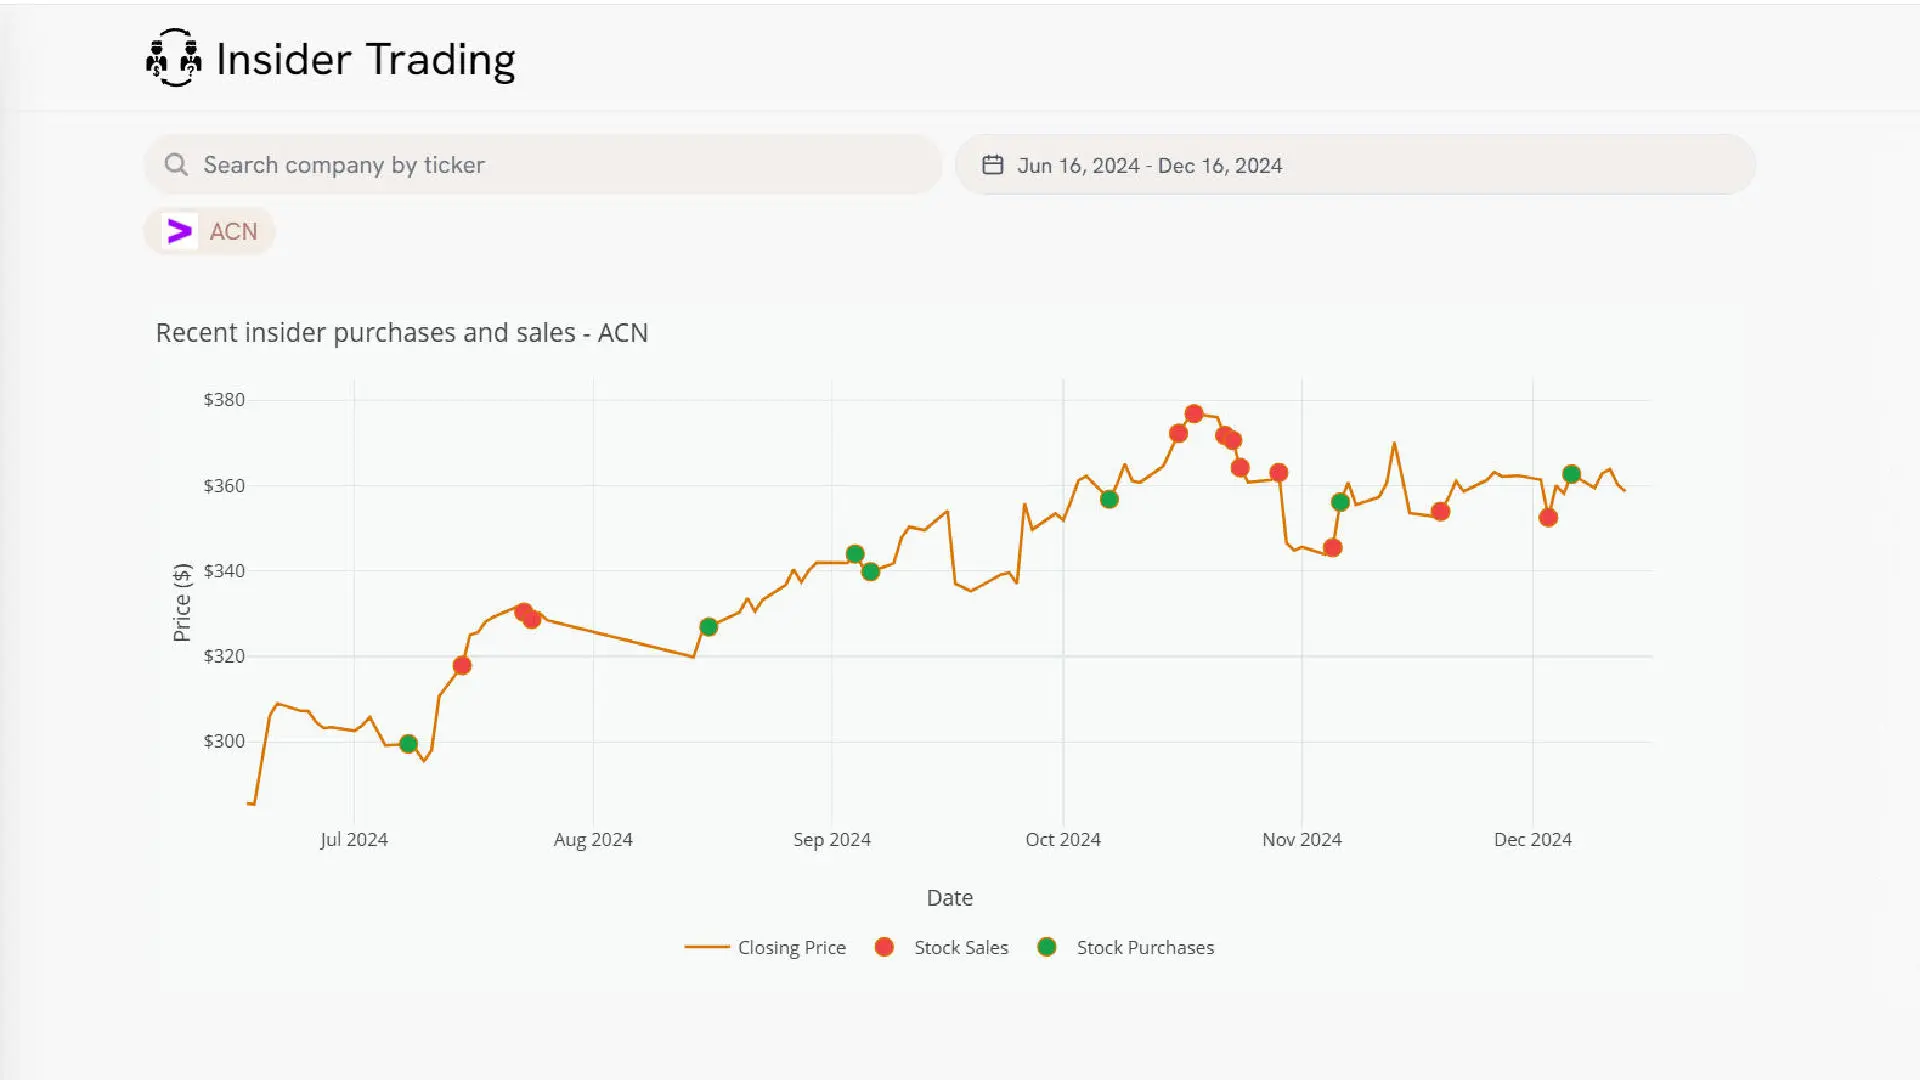This screenshot has height=1080, width=1920.
Task: Click the Accenture logo in ACN chip
Action: coord(180,232)
